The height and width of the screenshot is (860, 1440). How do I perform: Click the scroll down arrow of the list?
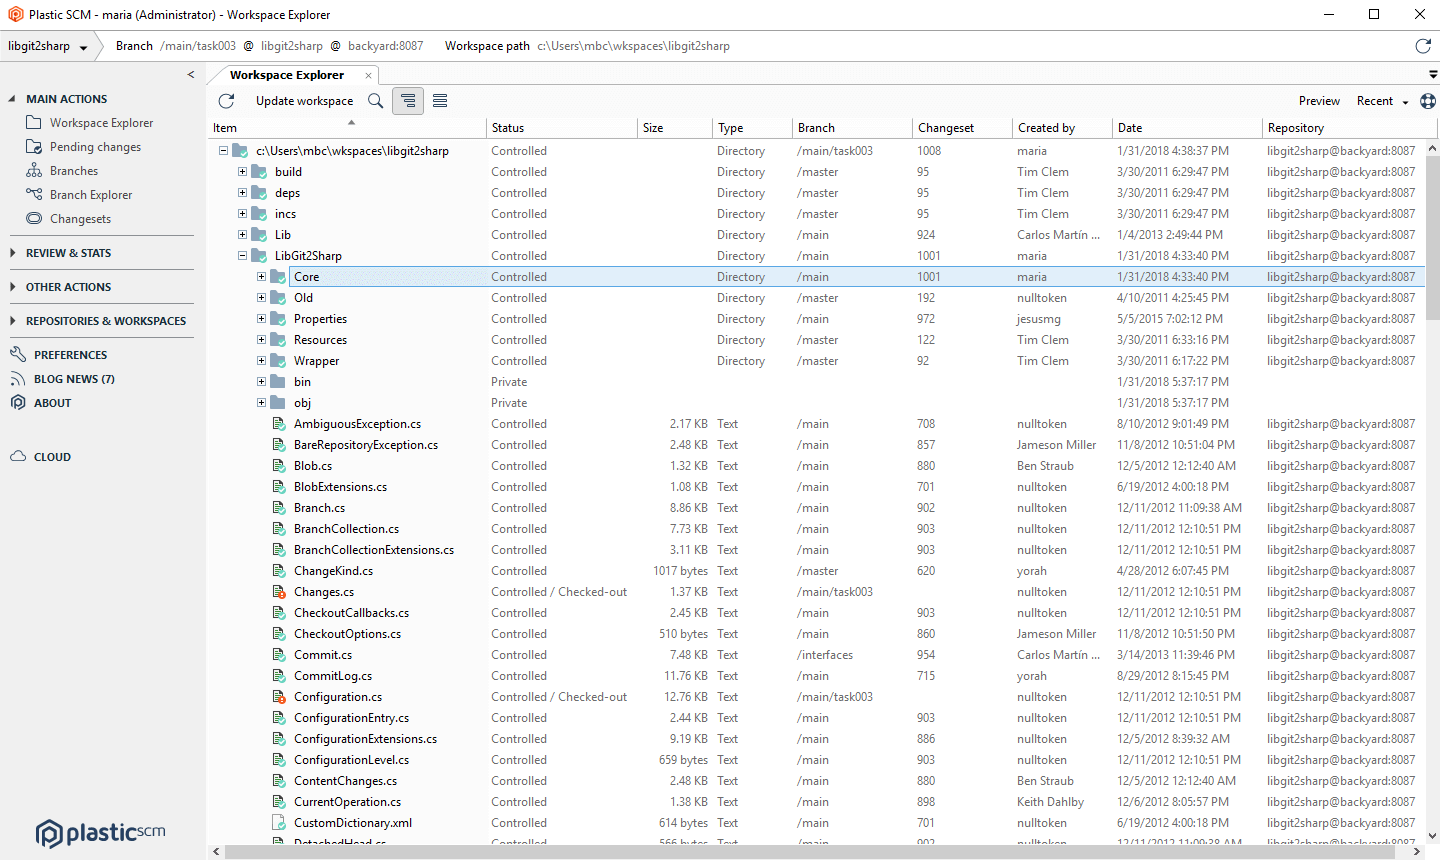(1432, 836)
